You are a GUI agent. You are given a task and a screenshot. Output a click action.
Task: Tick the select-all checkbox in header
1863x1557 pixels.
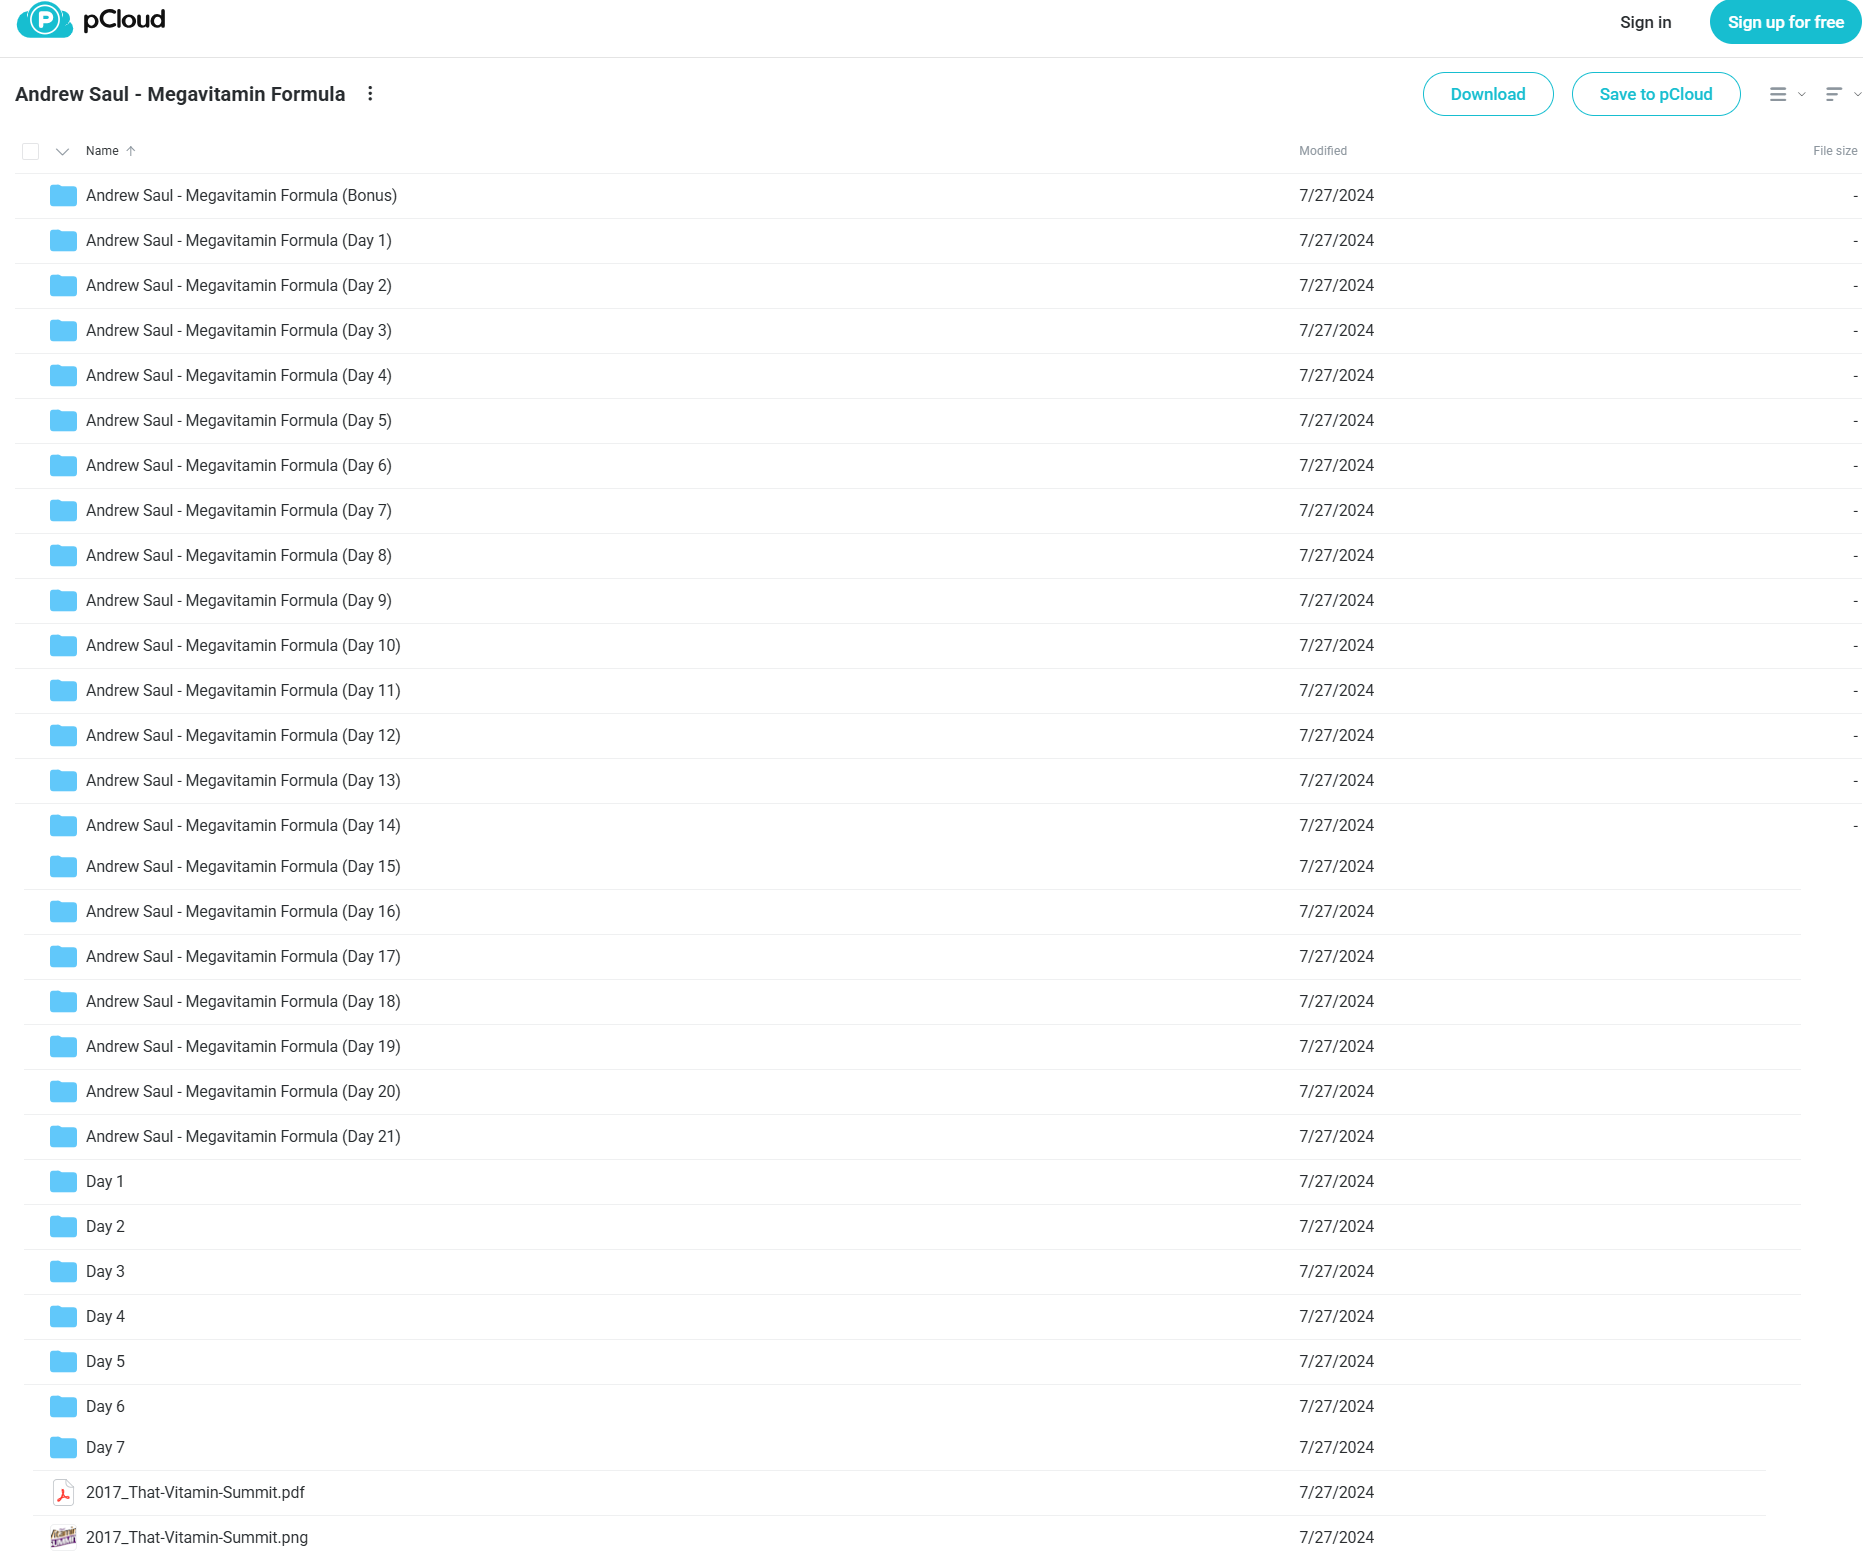(x=31, y=151)
